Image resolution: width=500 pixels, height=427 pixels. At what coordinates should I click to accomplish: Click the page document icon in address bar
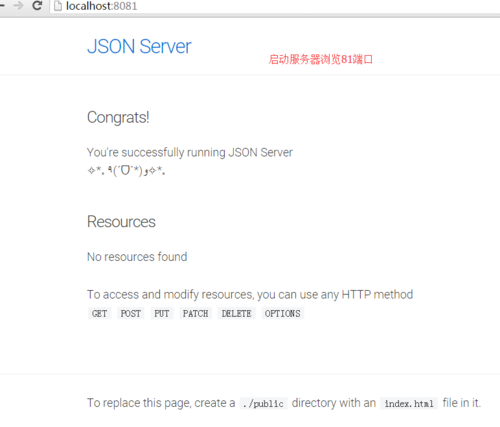(58, 6)
